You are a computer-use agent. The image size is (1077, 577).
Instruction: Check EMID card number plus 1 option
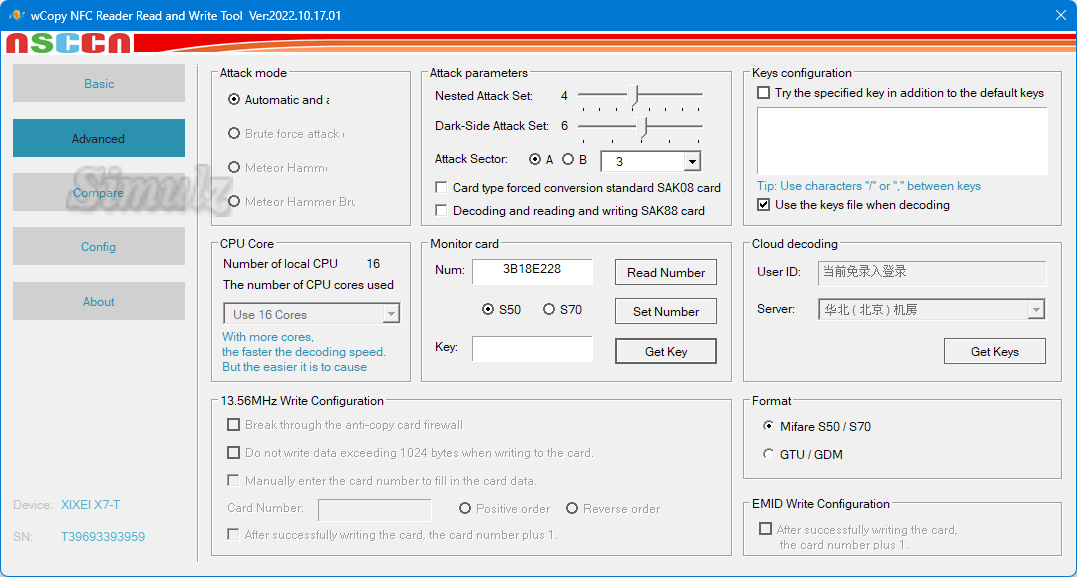[765, 529]
